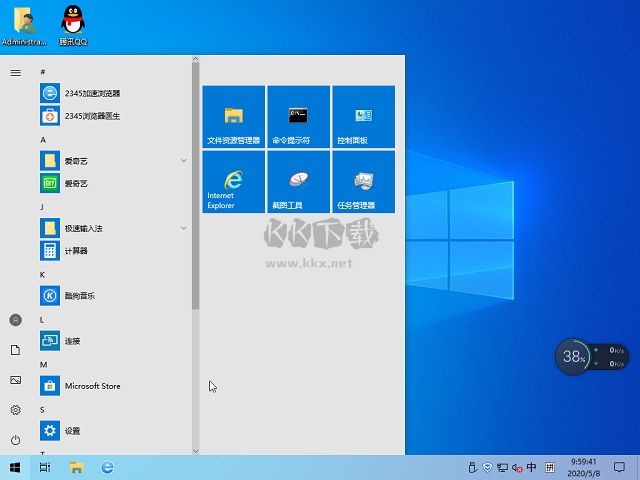Open the 连接 (Connect) app

pos(114,341)
